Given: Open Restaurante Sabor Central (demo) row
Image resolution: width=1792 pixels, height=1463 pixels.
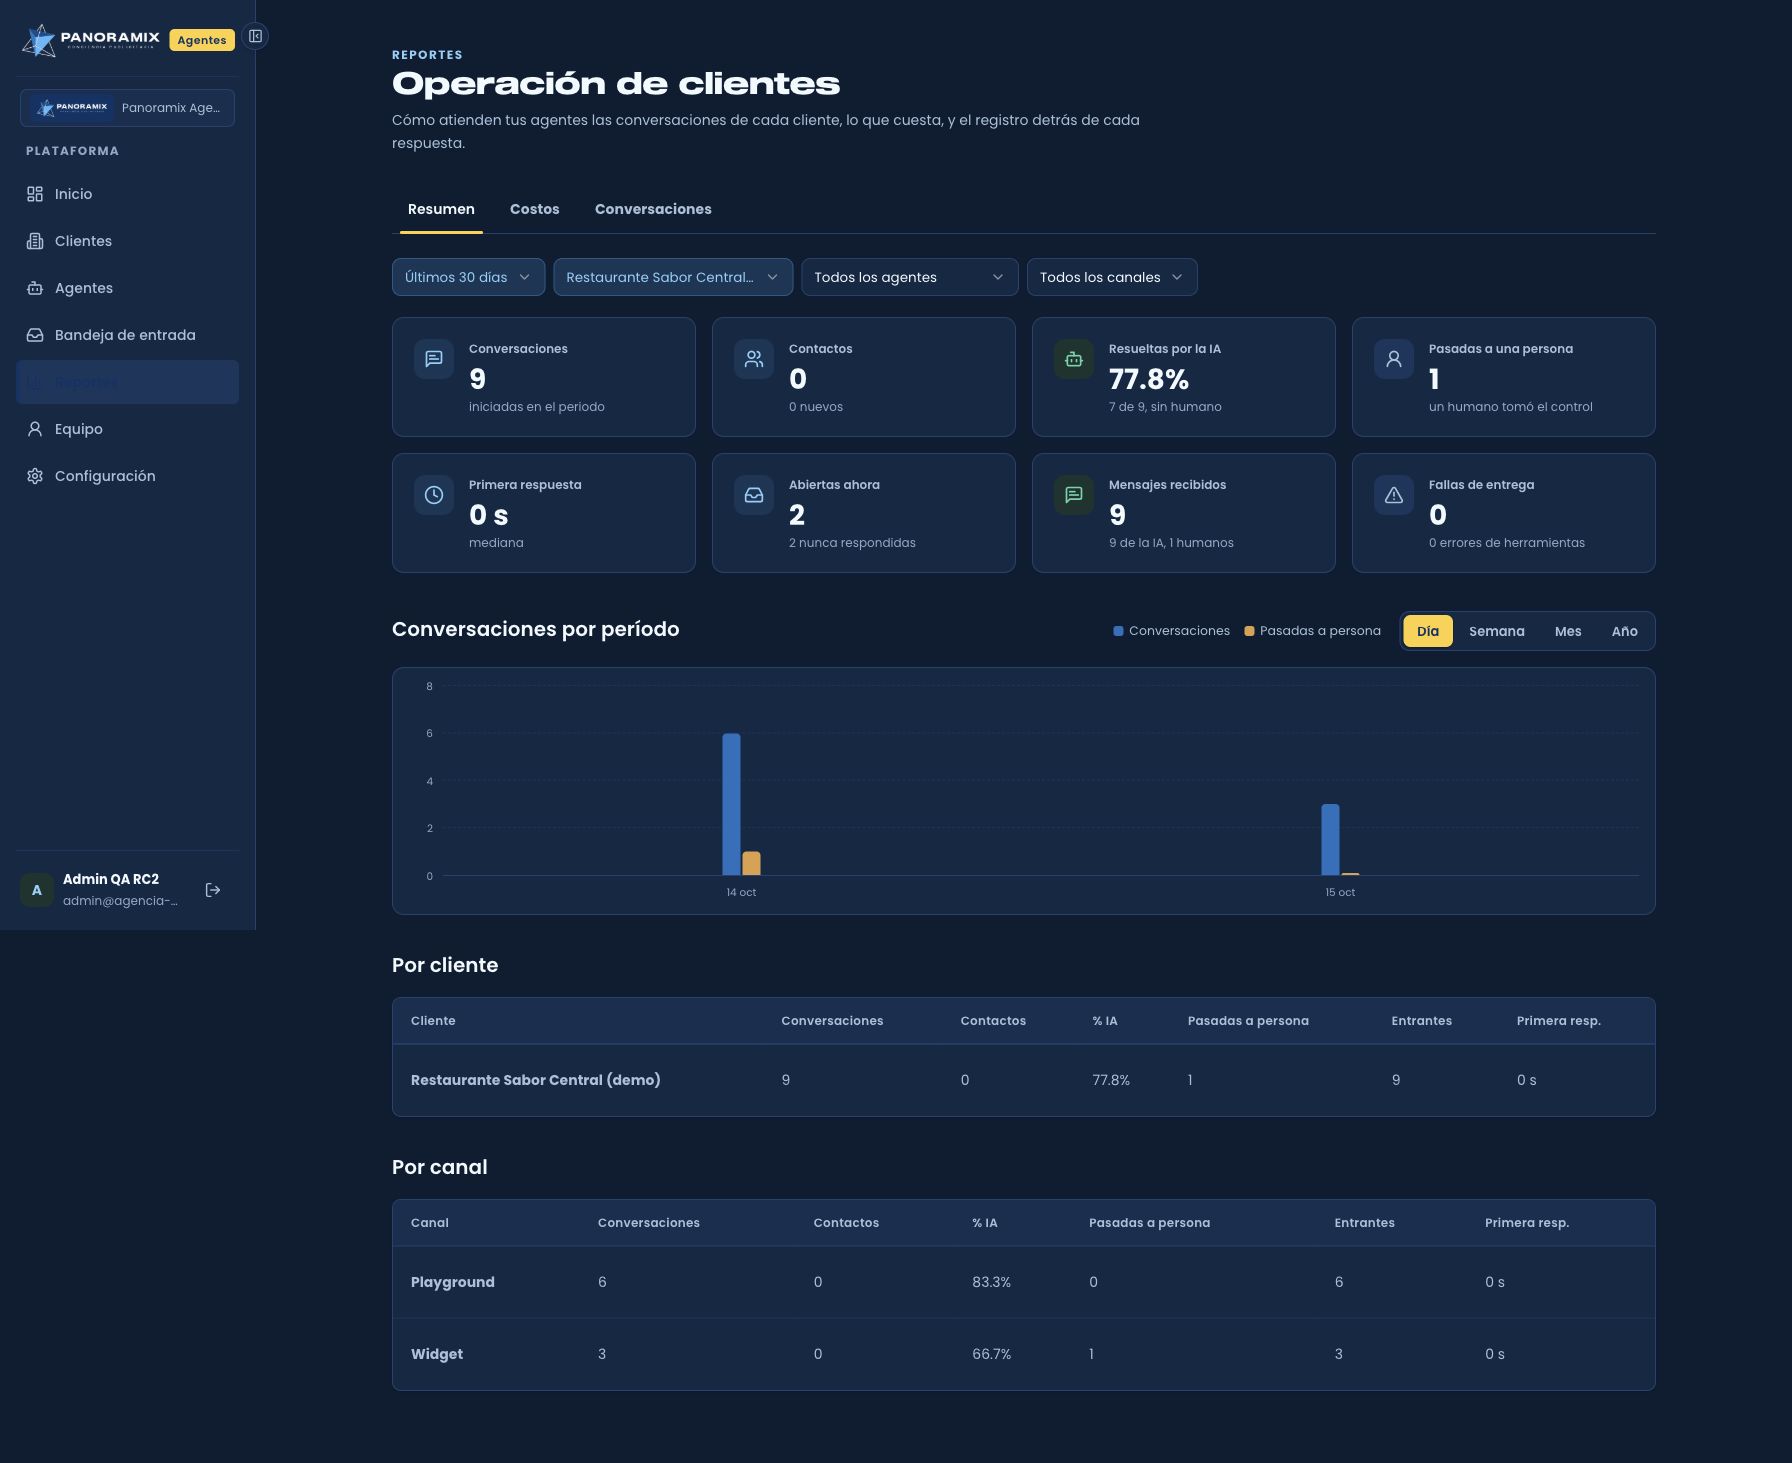Looking at the screenshot, I should 1023,1080.
